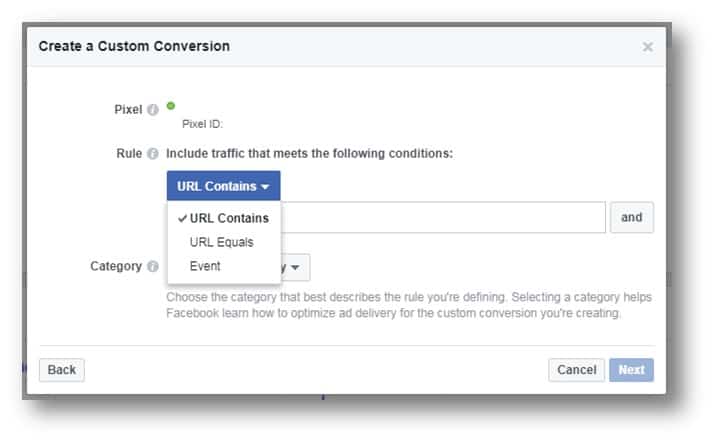This screenshot has height=442, width=714.
Task: Collapse the blue URL Contains dropdown button
Action: [x=224, y=186]
